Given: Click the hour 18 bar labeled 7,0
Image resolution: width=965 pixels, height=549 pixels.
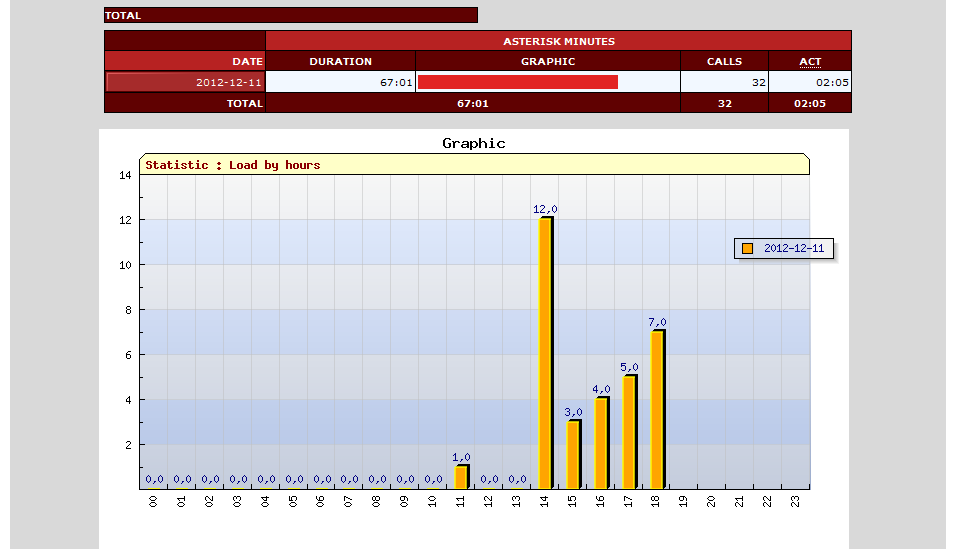Looking at the screenshot, I should pyautogui.click(x=658, y=410).
